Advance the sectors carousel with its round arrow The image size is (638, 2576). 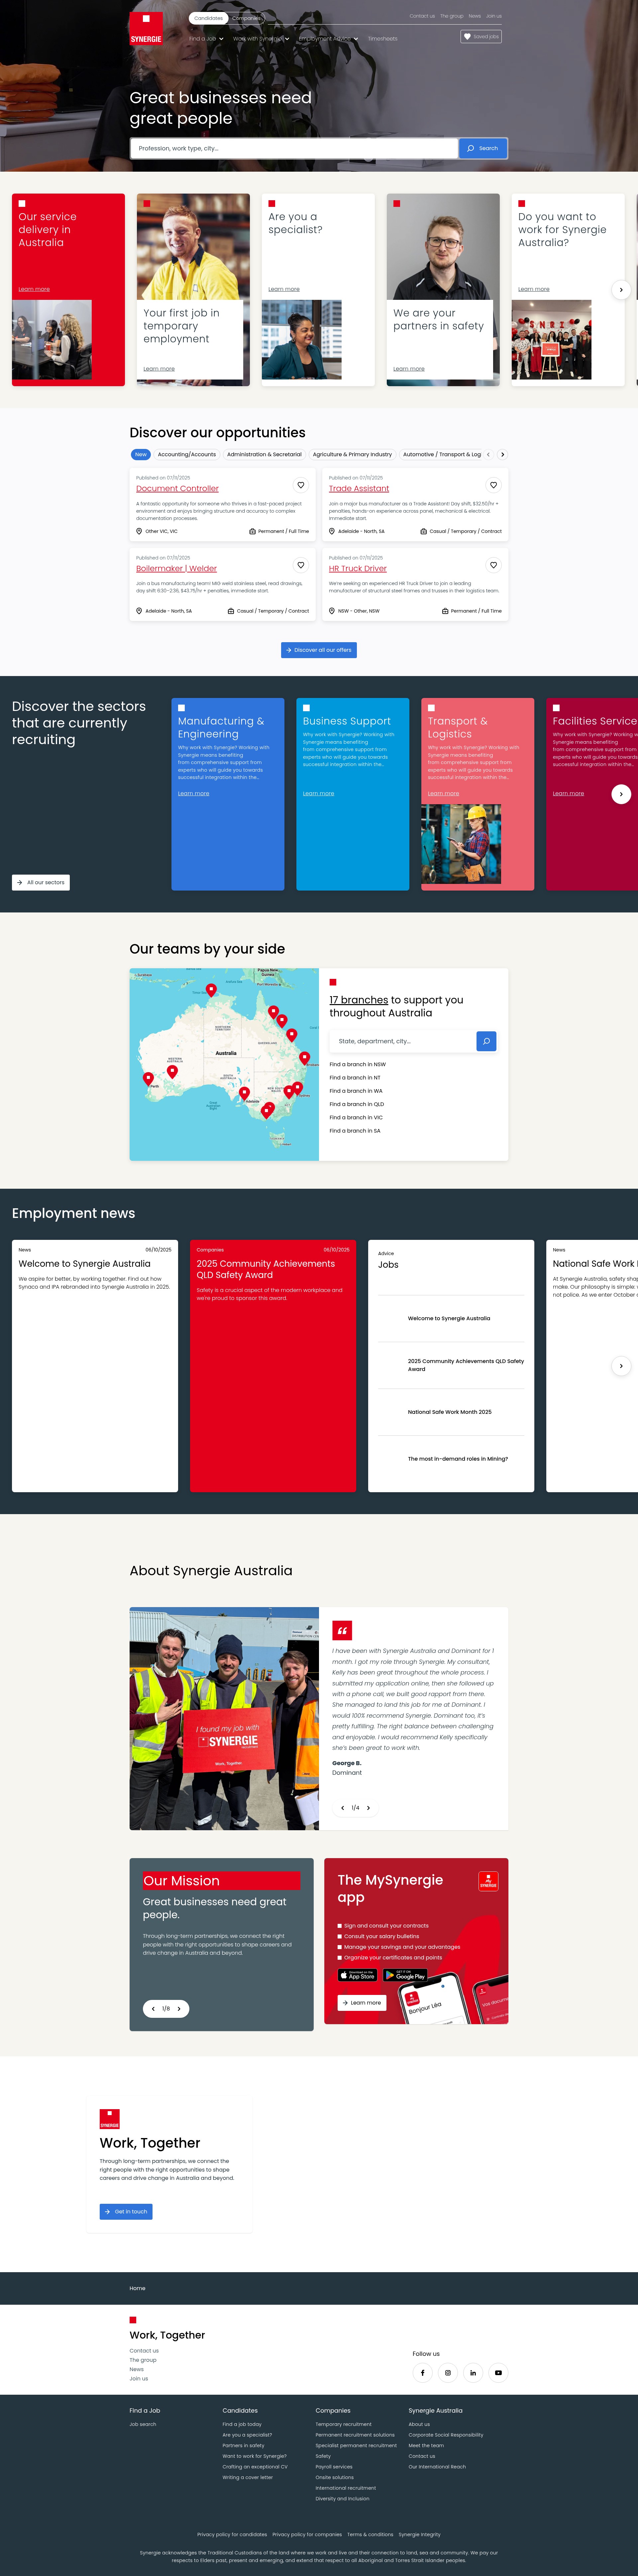click(x=621, y=794)
